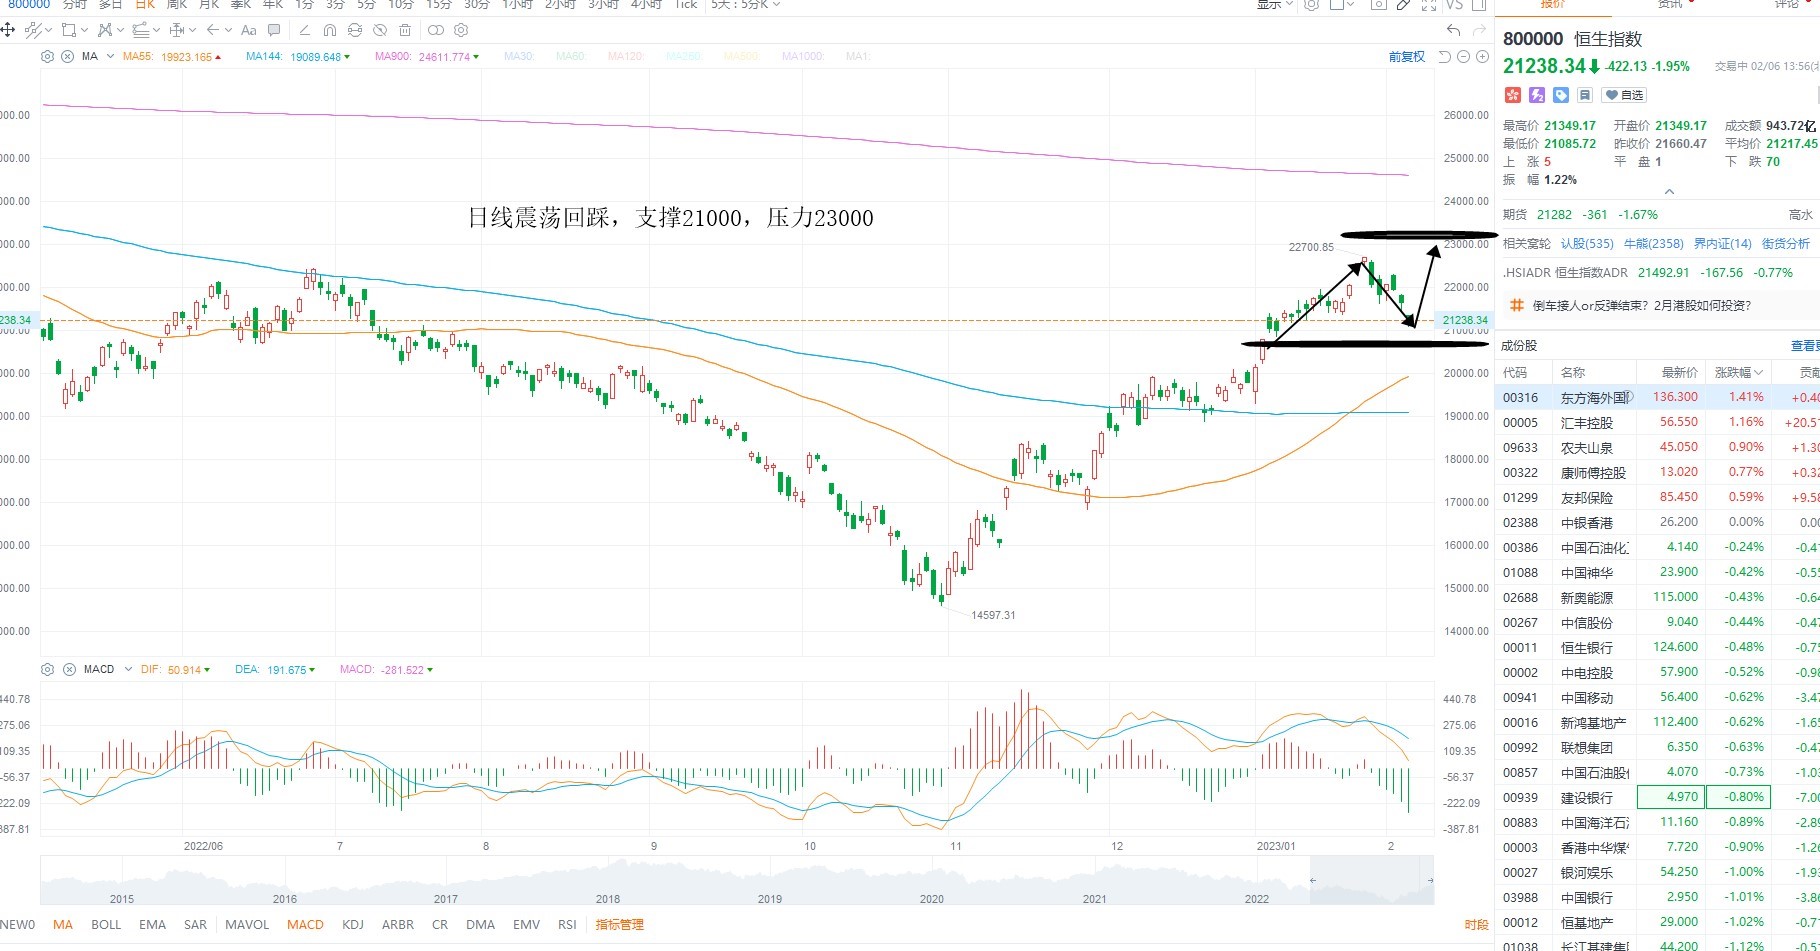Hide all drawings with eye-slash icon
The height and width of the screenshot is (951, 1820).
(x=380, y=30)
